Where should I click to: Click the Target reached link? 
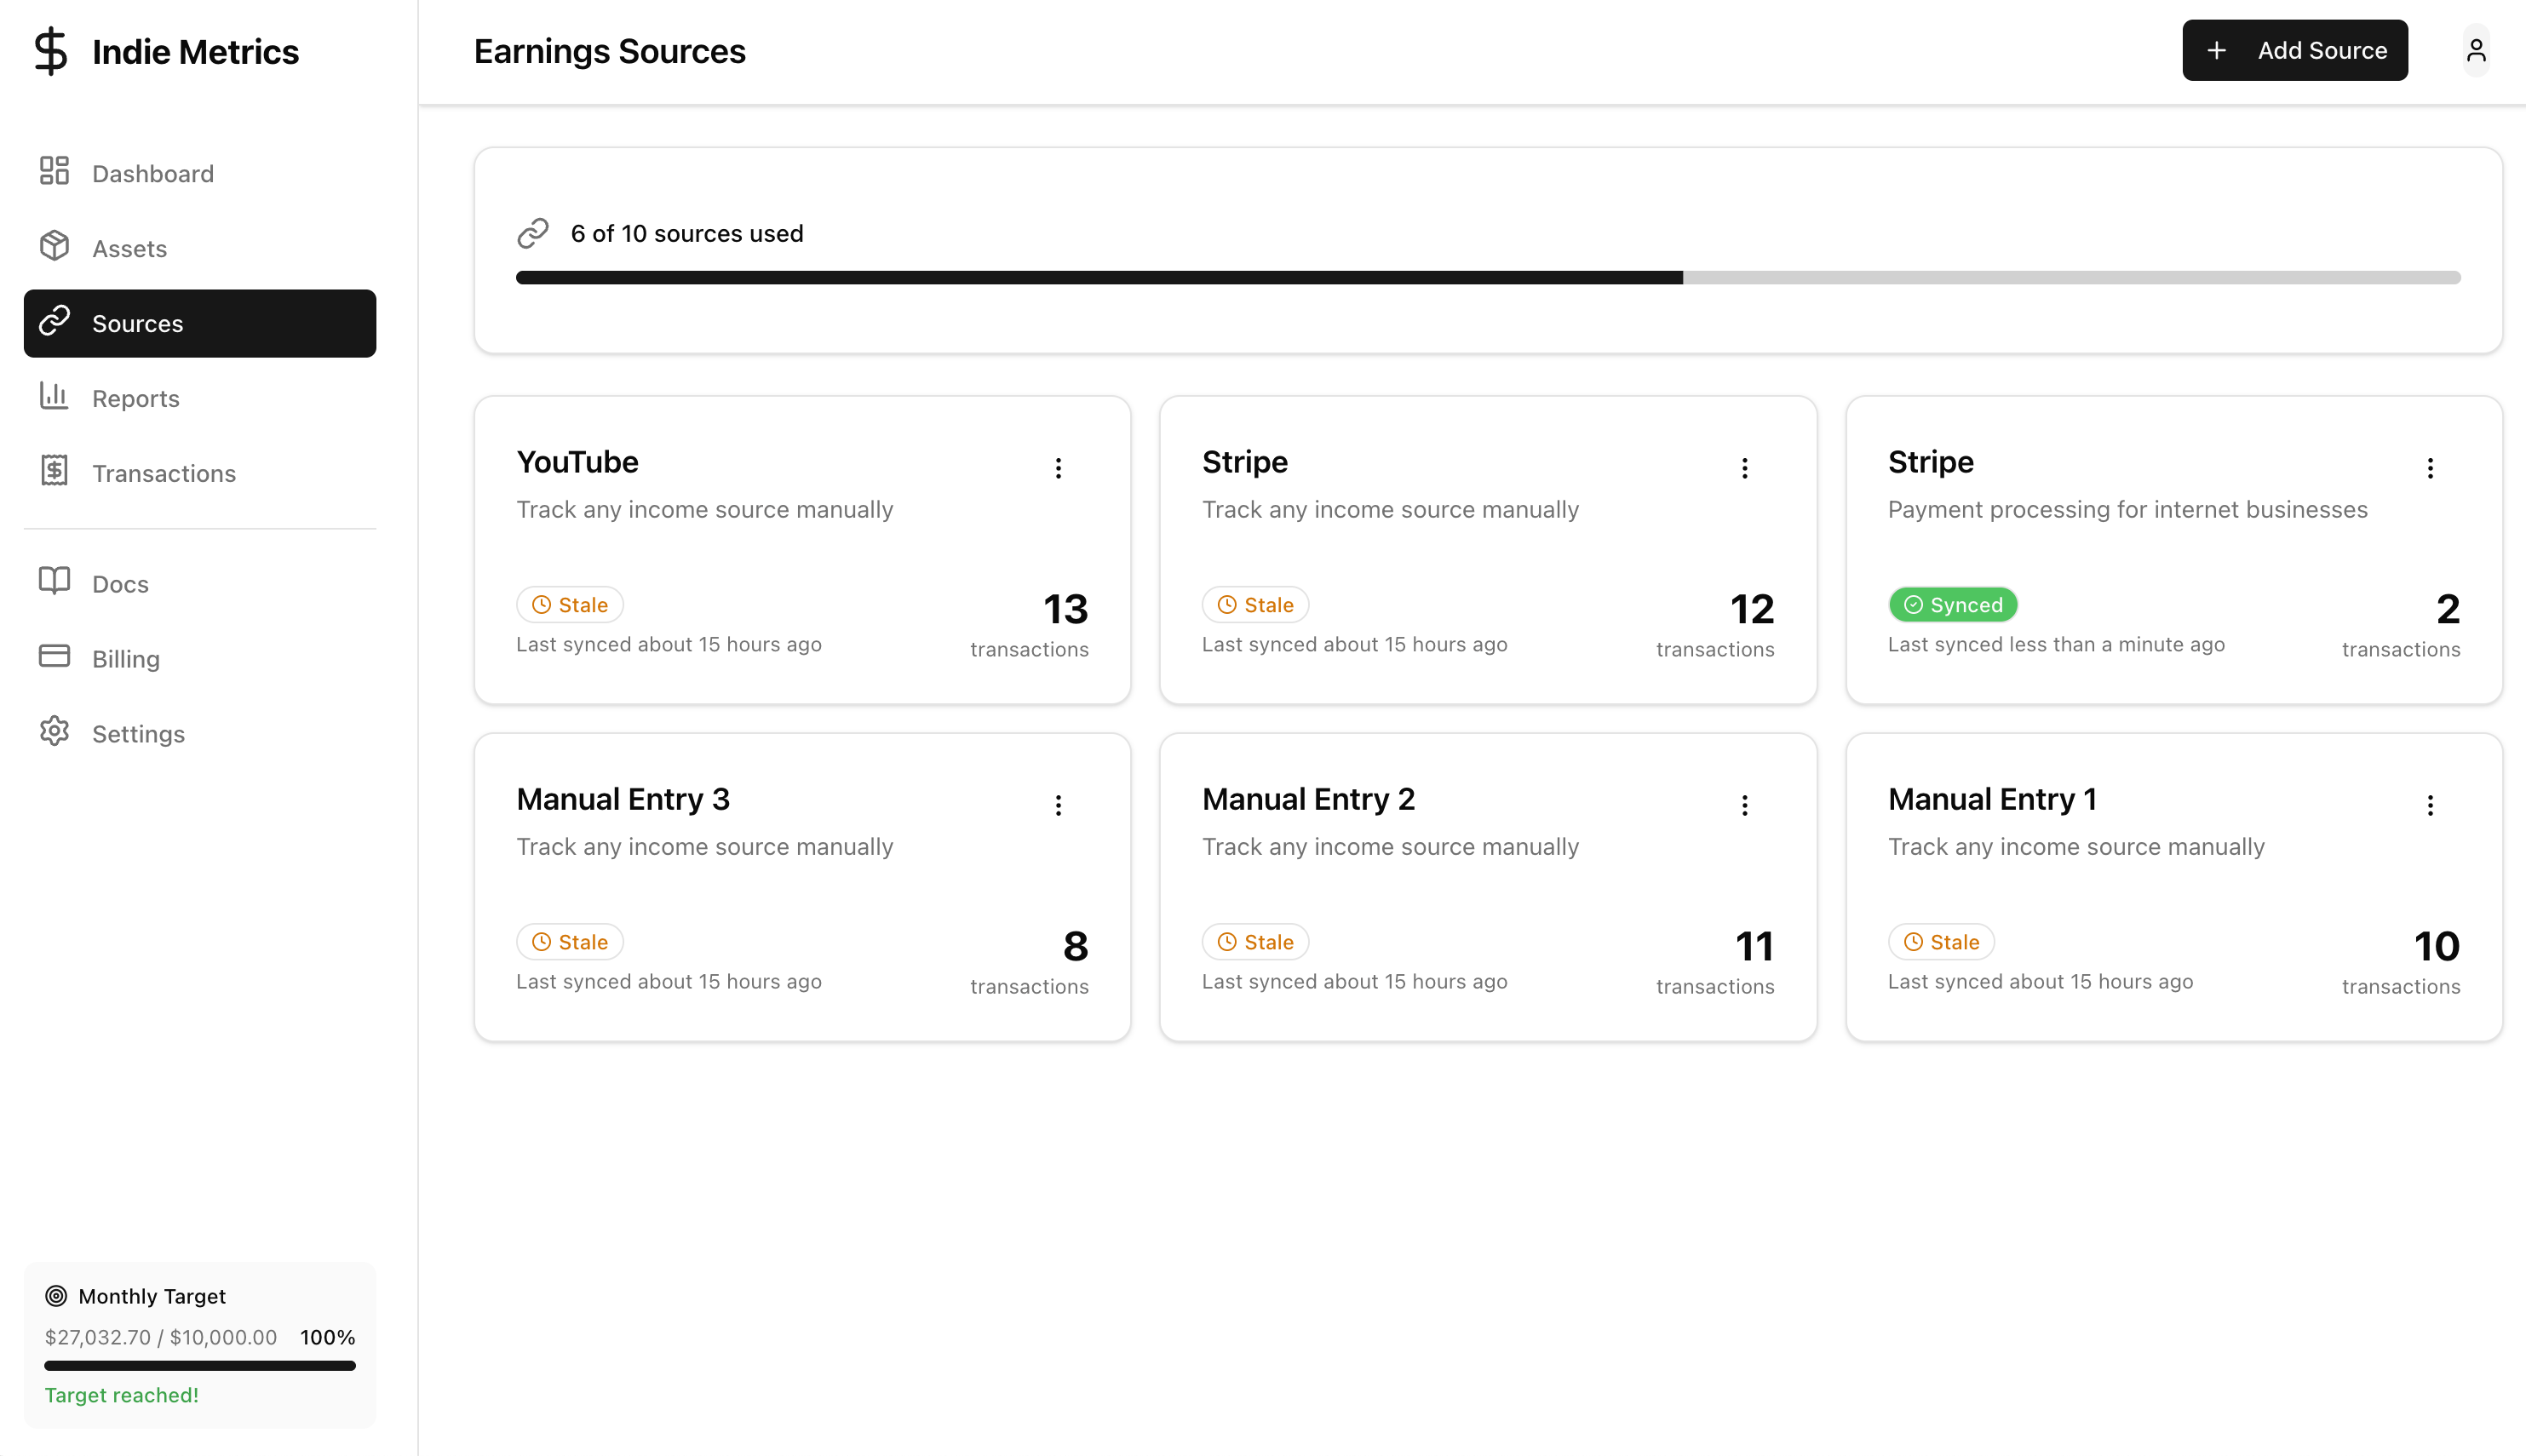pyautogui.click(x=121, y=1394)
